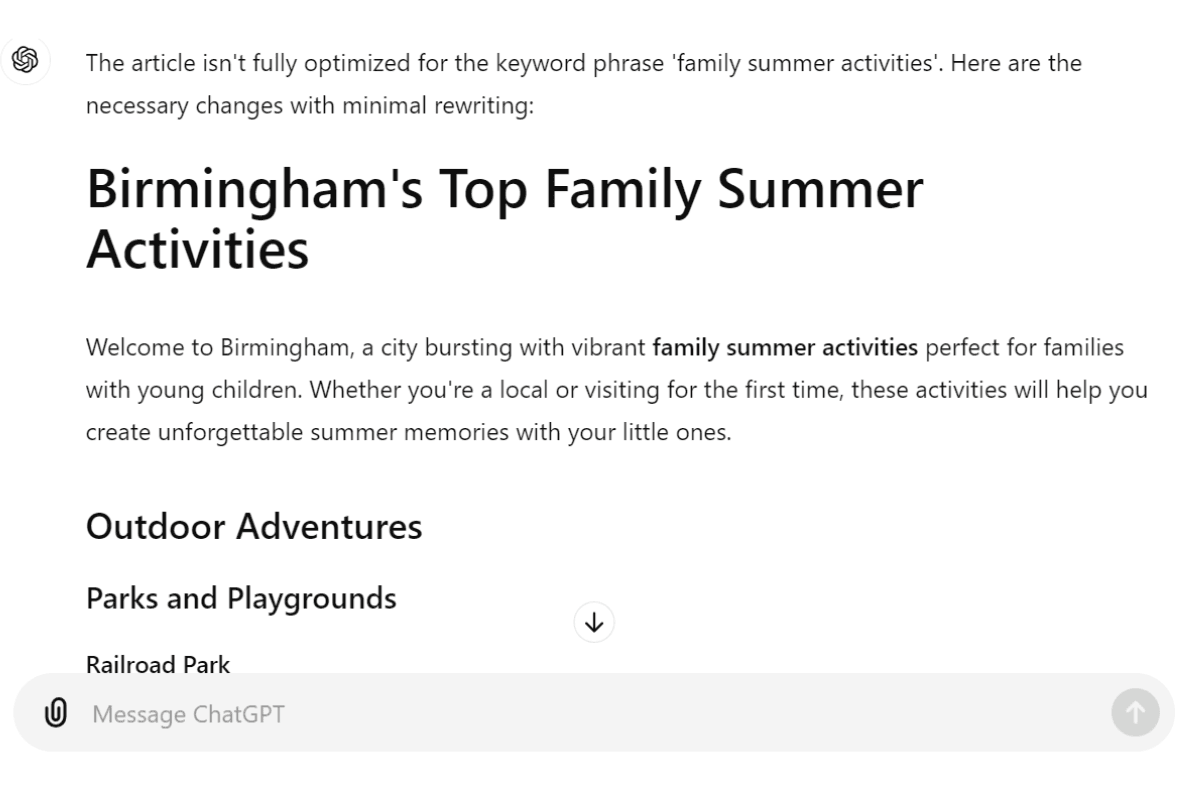
Task: Click the bold family summer activities phrase
Action: tap(785, 348)
